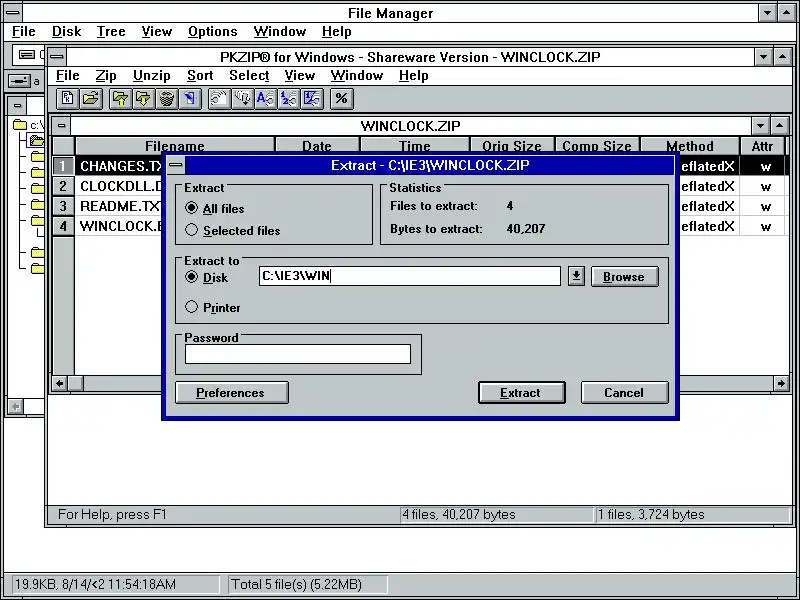Viewport: 800px width, 600px height.
Task: Open the Unzip menu in PKZIP
Action: (x=152, y=76)
